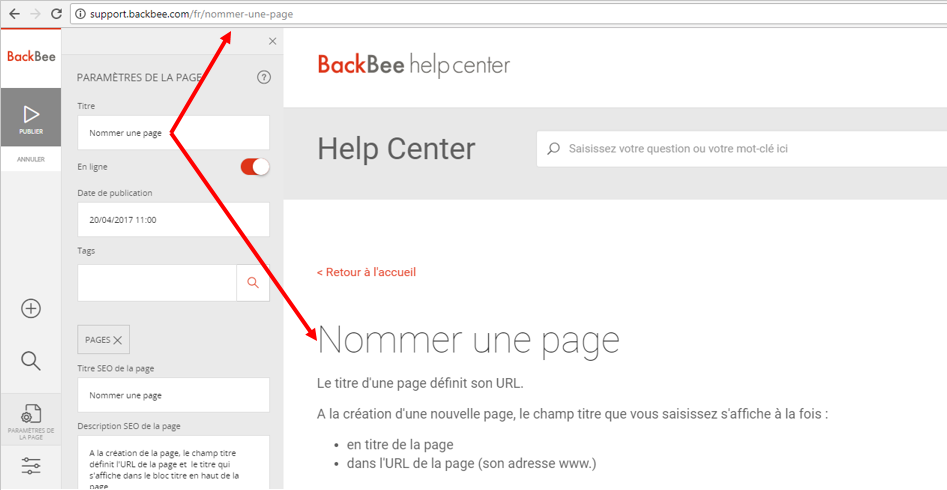Click the Titre field 'Nommer une page'

(173, 133)
